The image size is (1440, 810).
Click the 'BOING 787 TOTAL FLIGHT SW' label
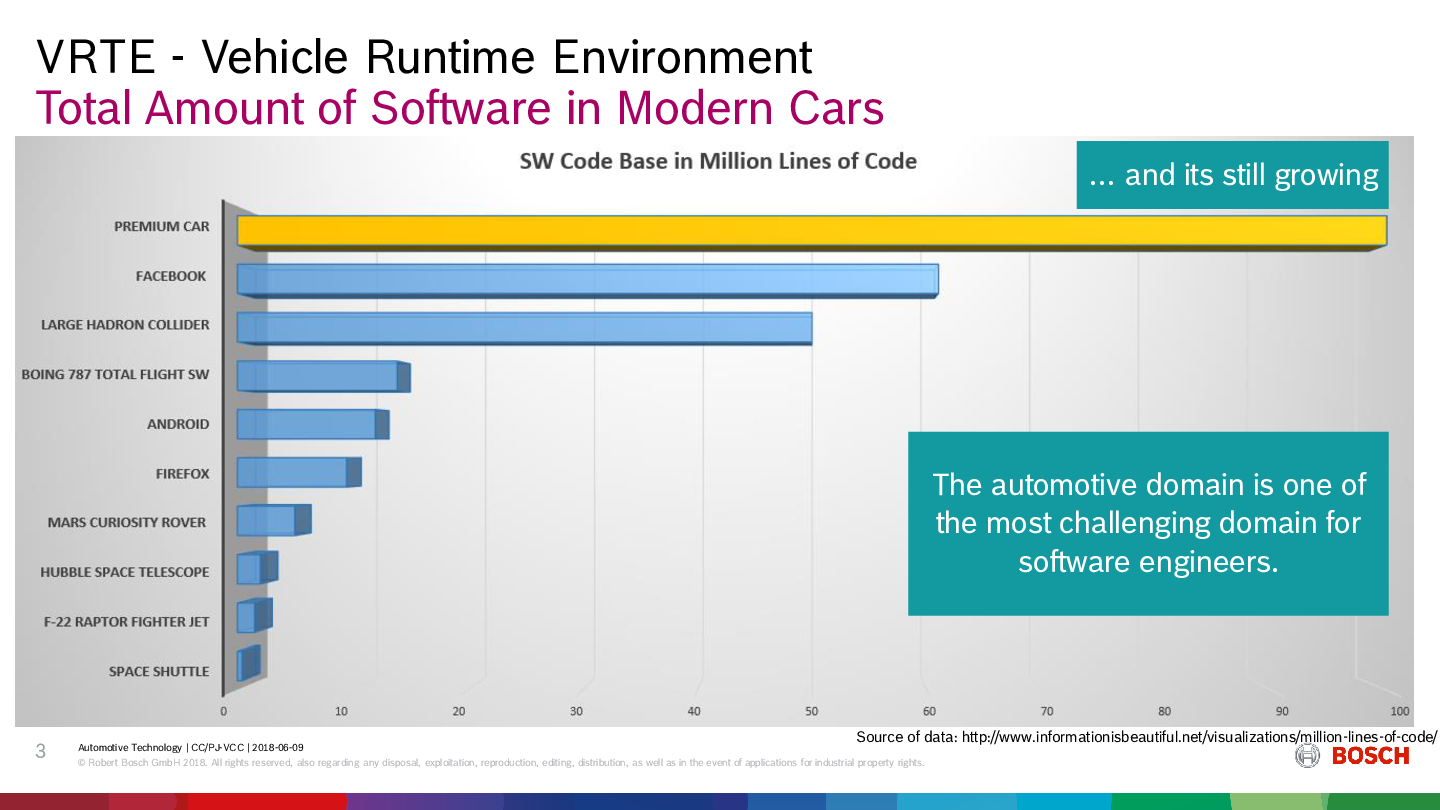116,375
